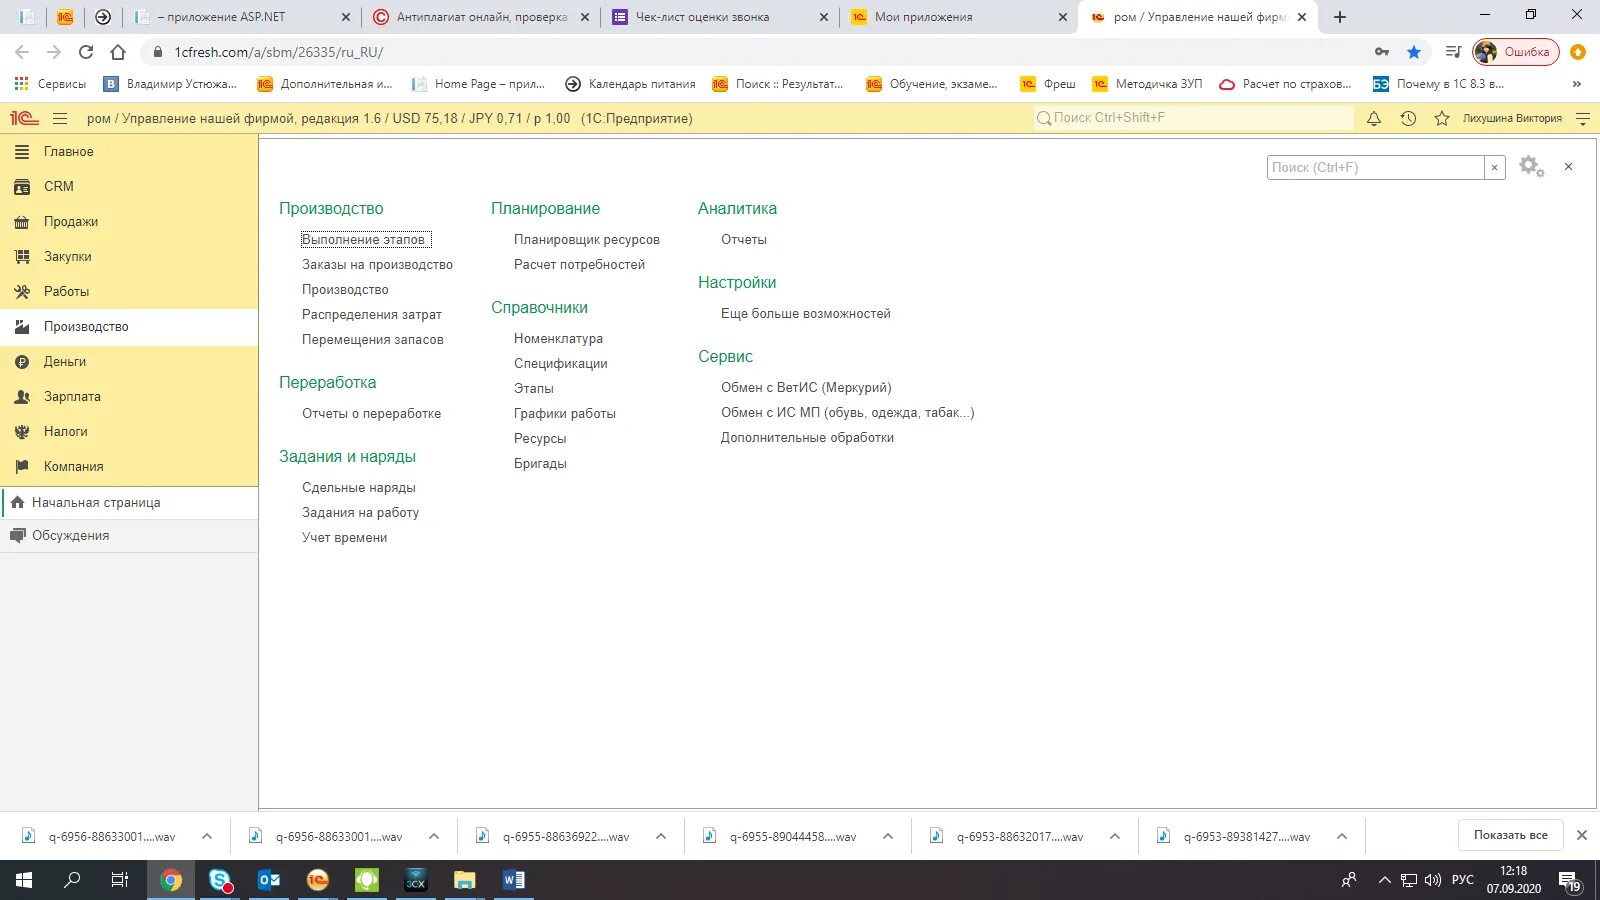Open Отчеты о переработке

371,414
